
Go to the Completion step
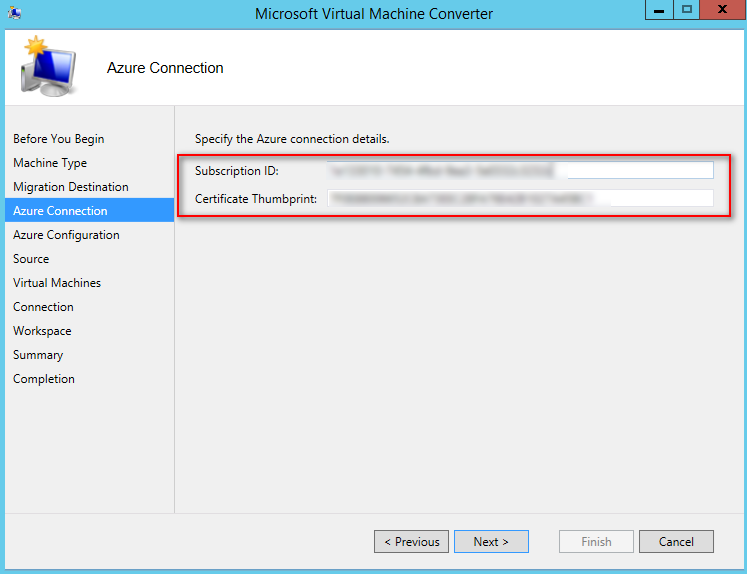[44, 379]
